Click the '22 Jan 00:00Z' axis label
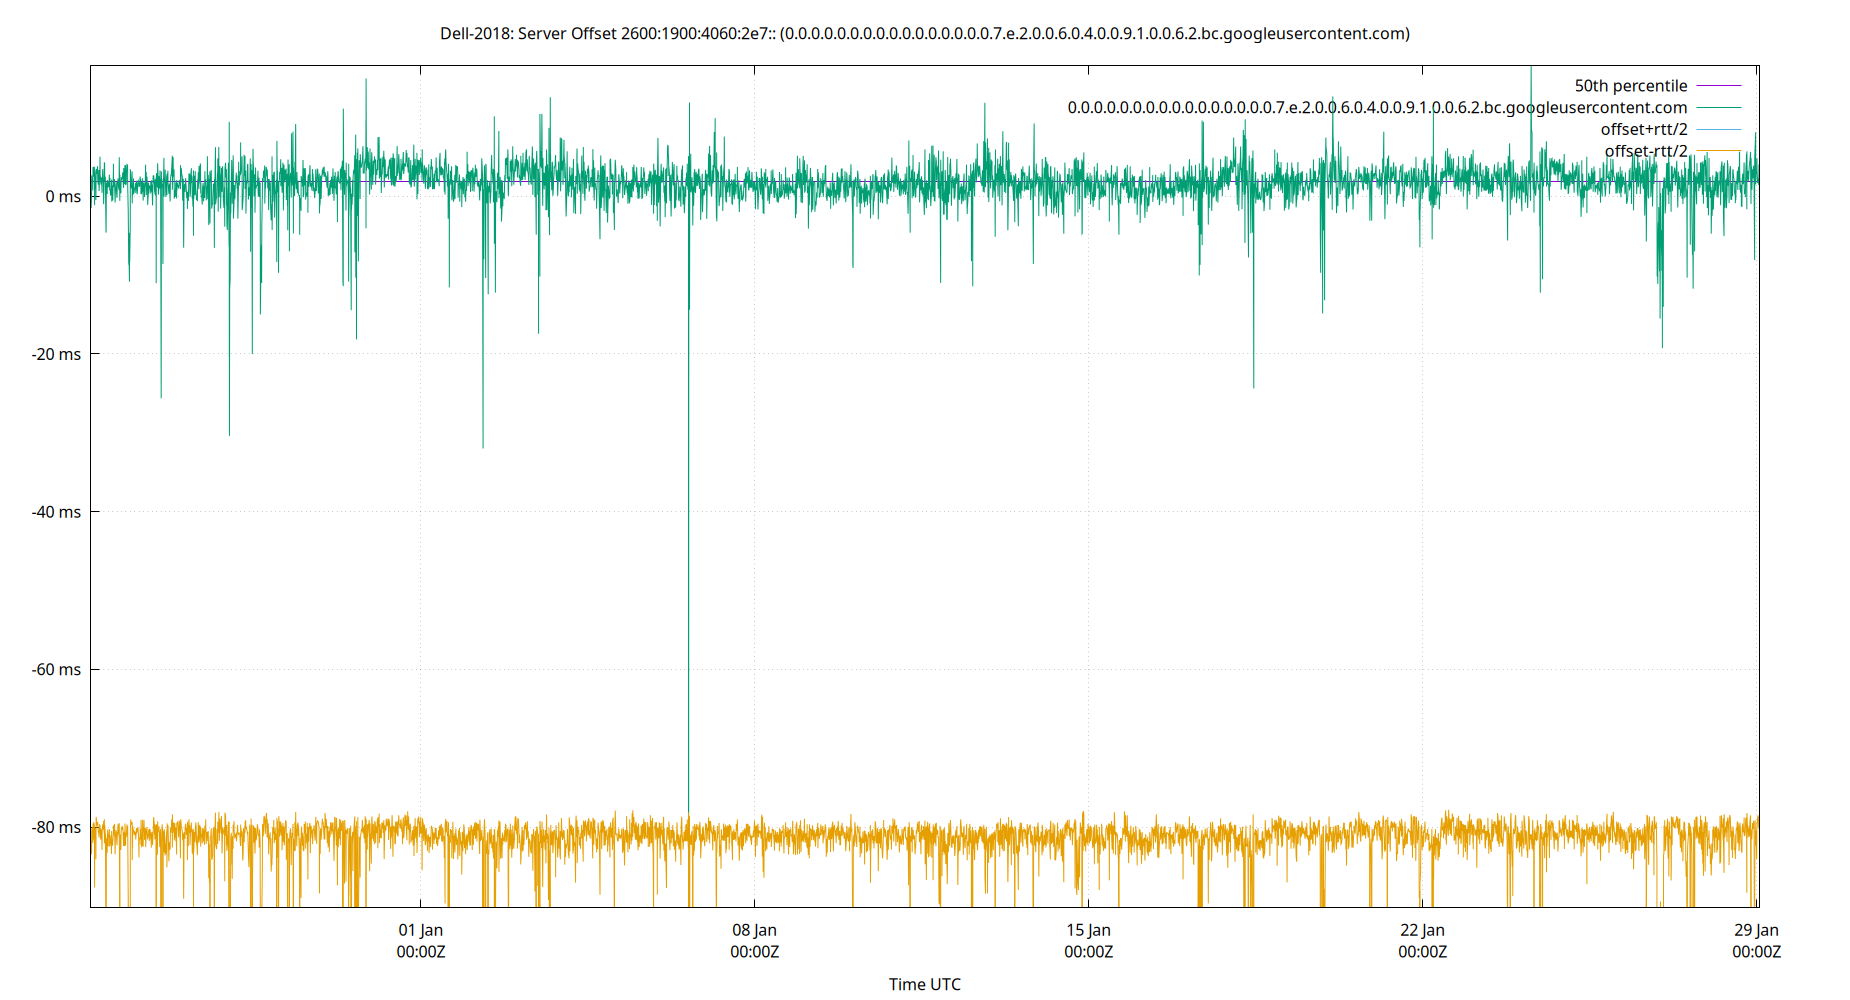The width and height of the screenshot is (1850, 1000). (x=1422, y=940)
